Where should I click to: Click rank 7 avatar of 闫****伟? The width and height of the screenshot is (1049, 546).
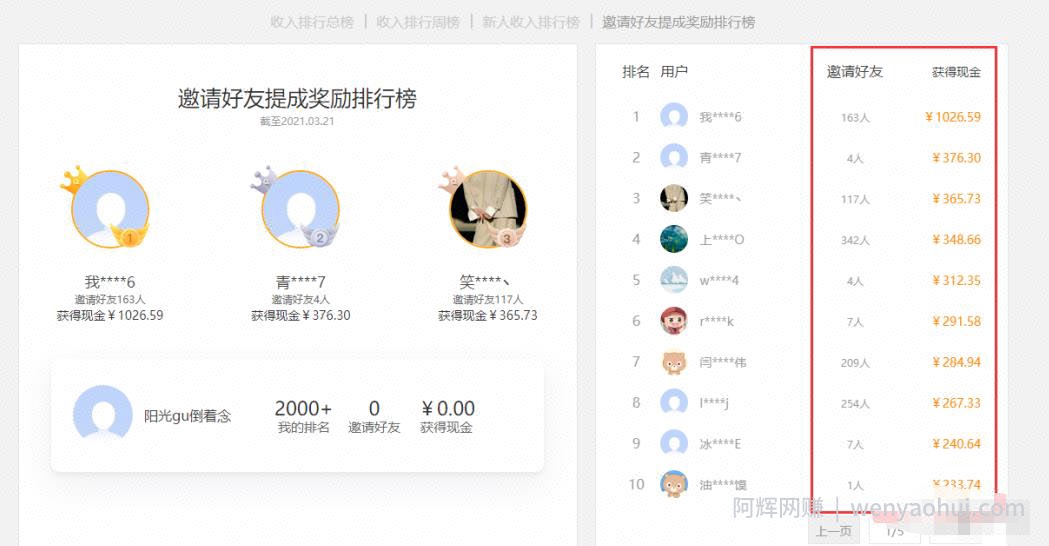[674, 362]
